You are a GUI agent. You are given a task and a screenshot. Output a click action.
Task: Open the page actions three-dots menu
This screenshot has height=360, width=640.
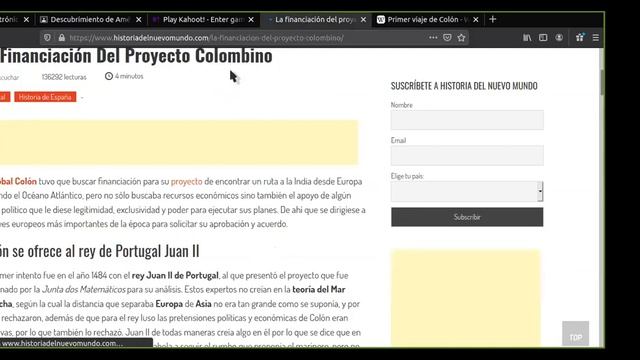pyautogui.click(x=433, y=38)
